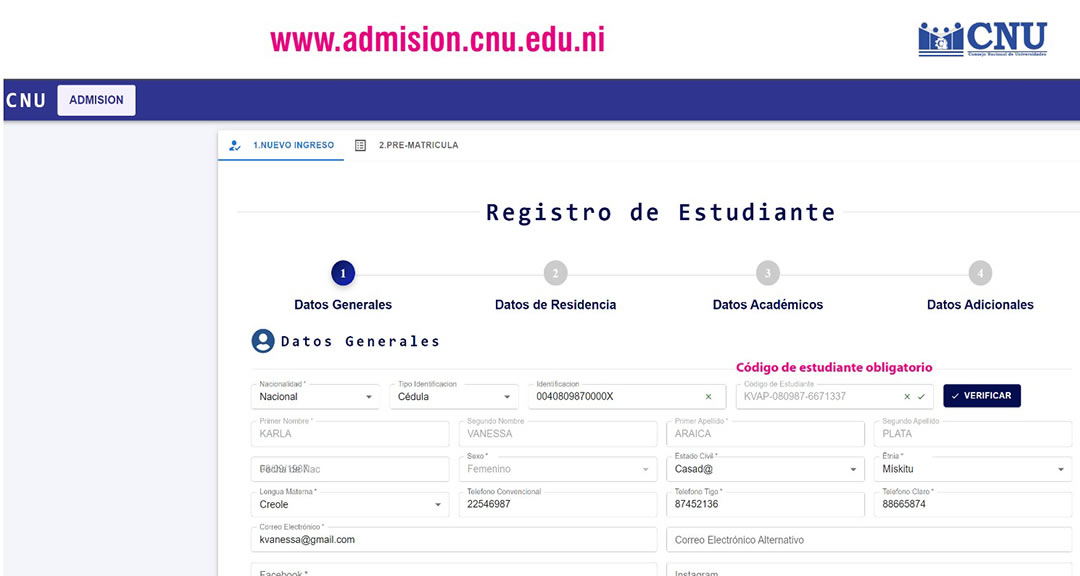The width and height of the screenshot is (1080, 576).
Task: Go to step 3 circle, Datos Académicos
Action: [767, 273]
